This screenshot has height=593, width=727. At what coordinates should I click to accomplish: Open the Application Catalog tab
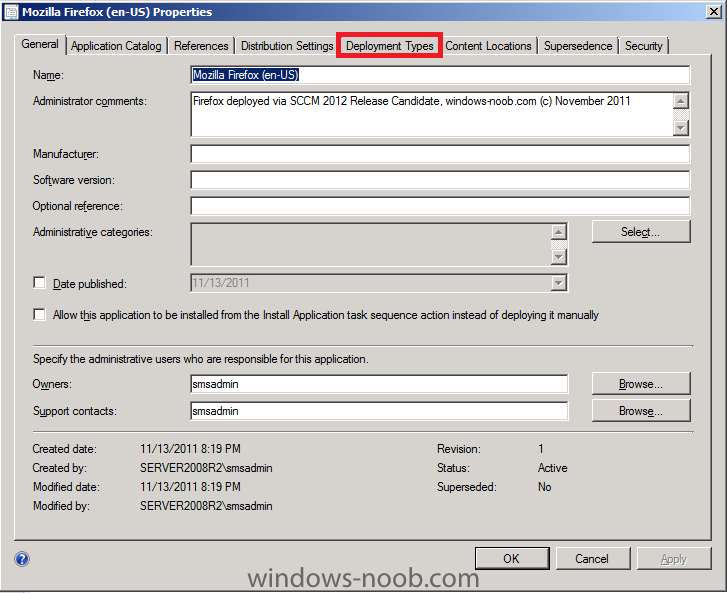(x=116, y=46)
